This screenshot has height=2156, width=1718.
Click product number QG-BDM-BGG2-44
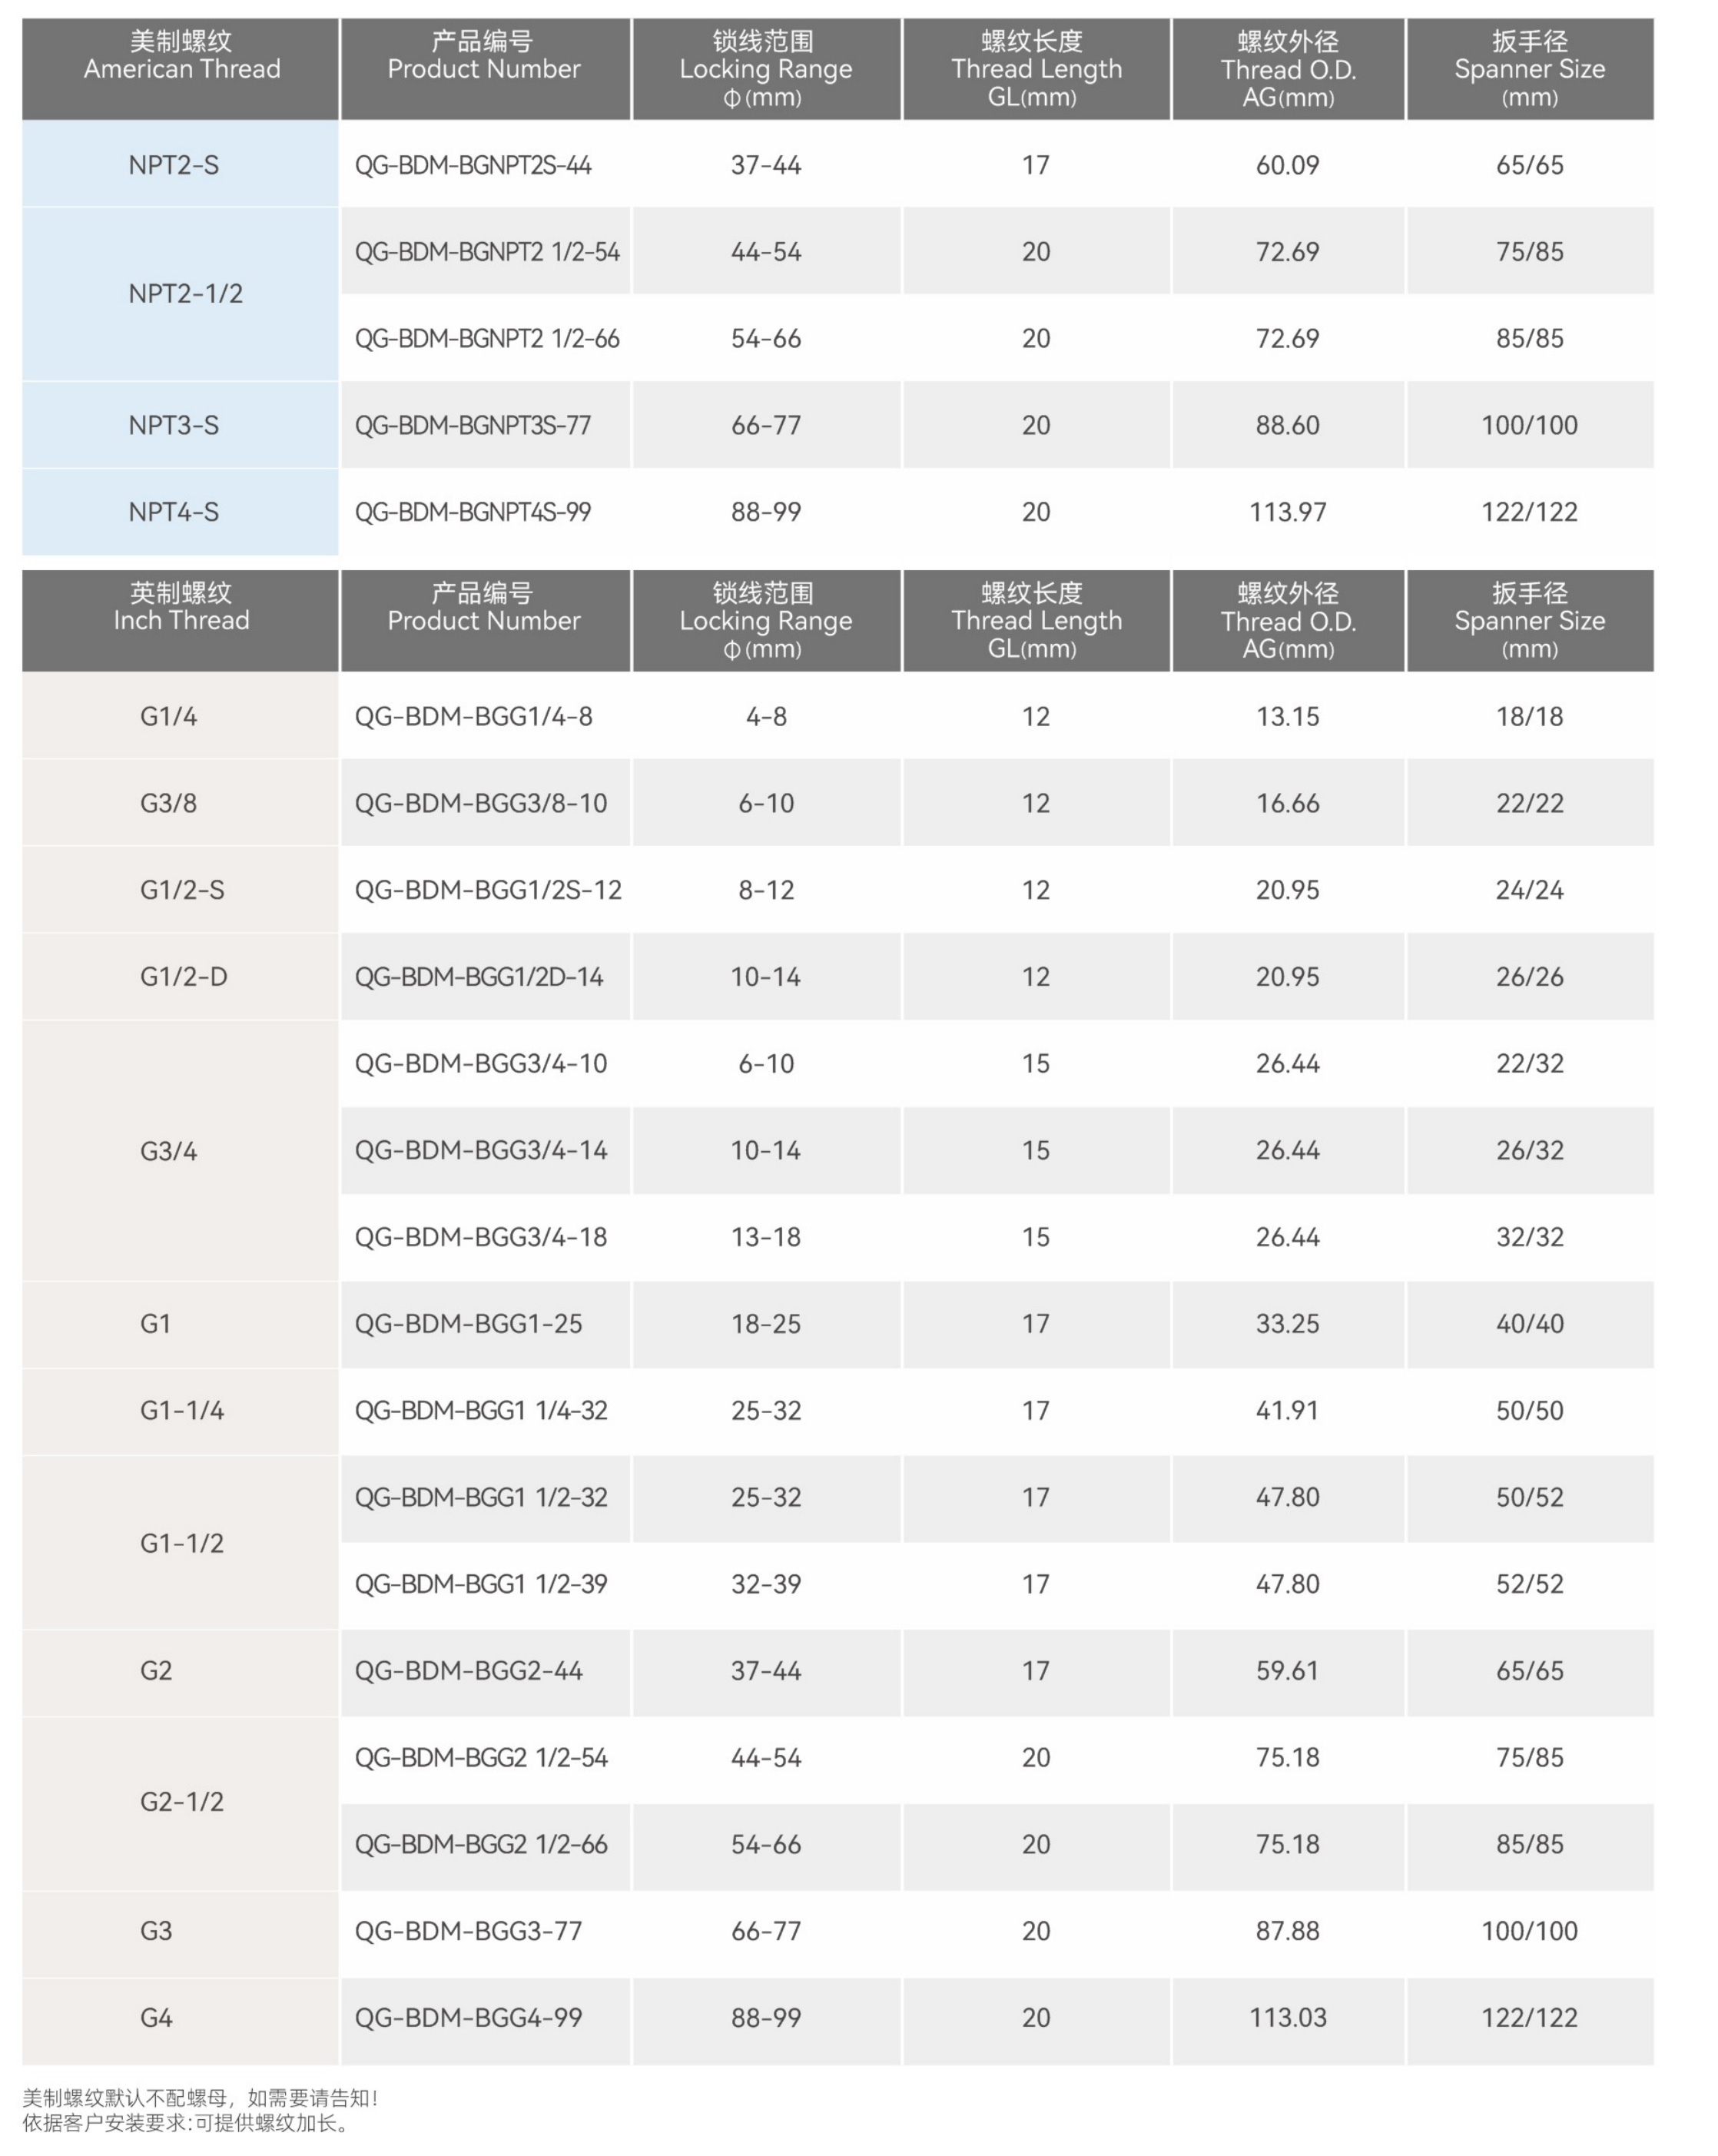click(x=468, y=1671)
